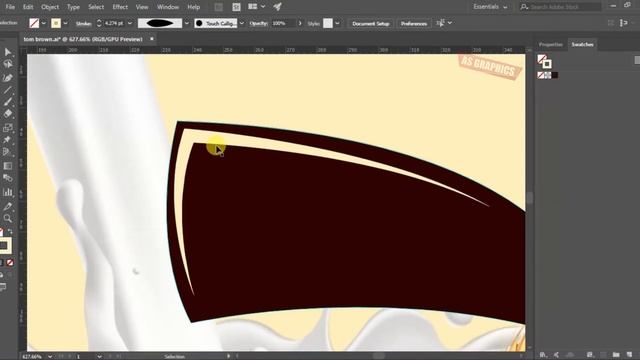Open the zoom level dropdown at bottom
640x360 pixels.
[x=50, y=356]
